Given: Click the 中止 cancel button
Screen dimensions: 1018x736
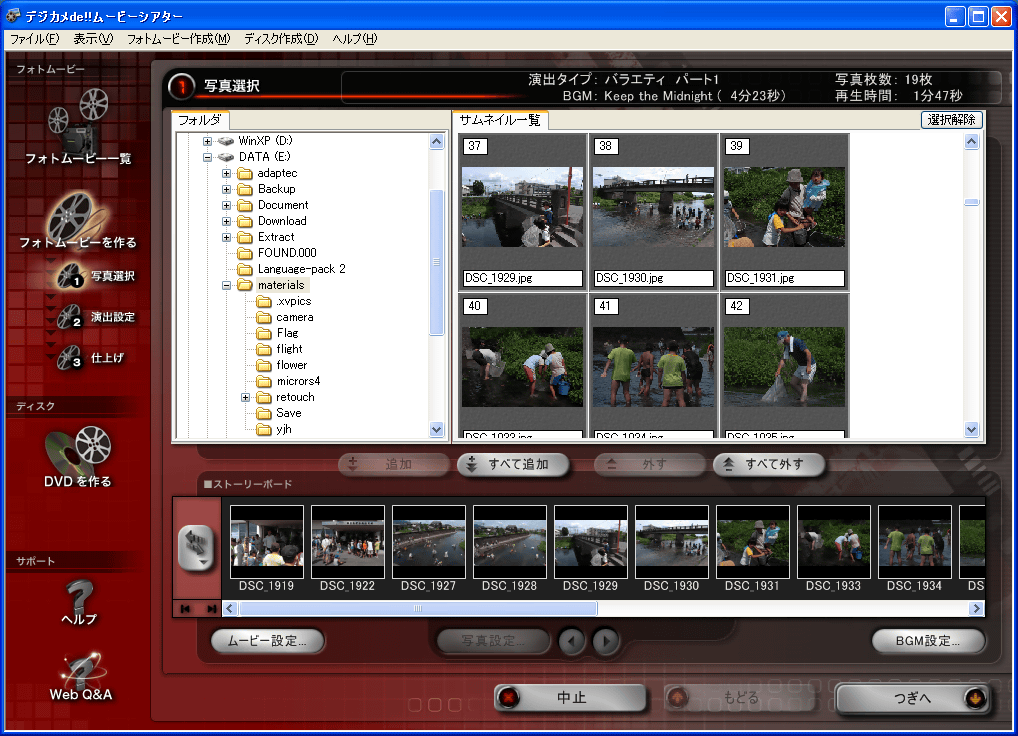Looking at the screenshot, I should pyautogui.click(x=571, y=698).
